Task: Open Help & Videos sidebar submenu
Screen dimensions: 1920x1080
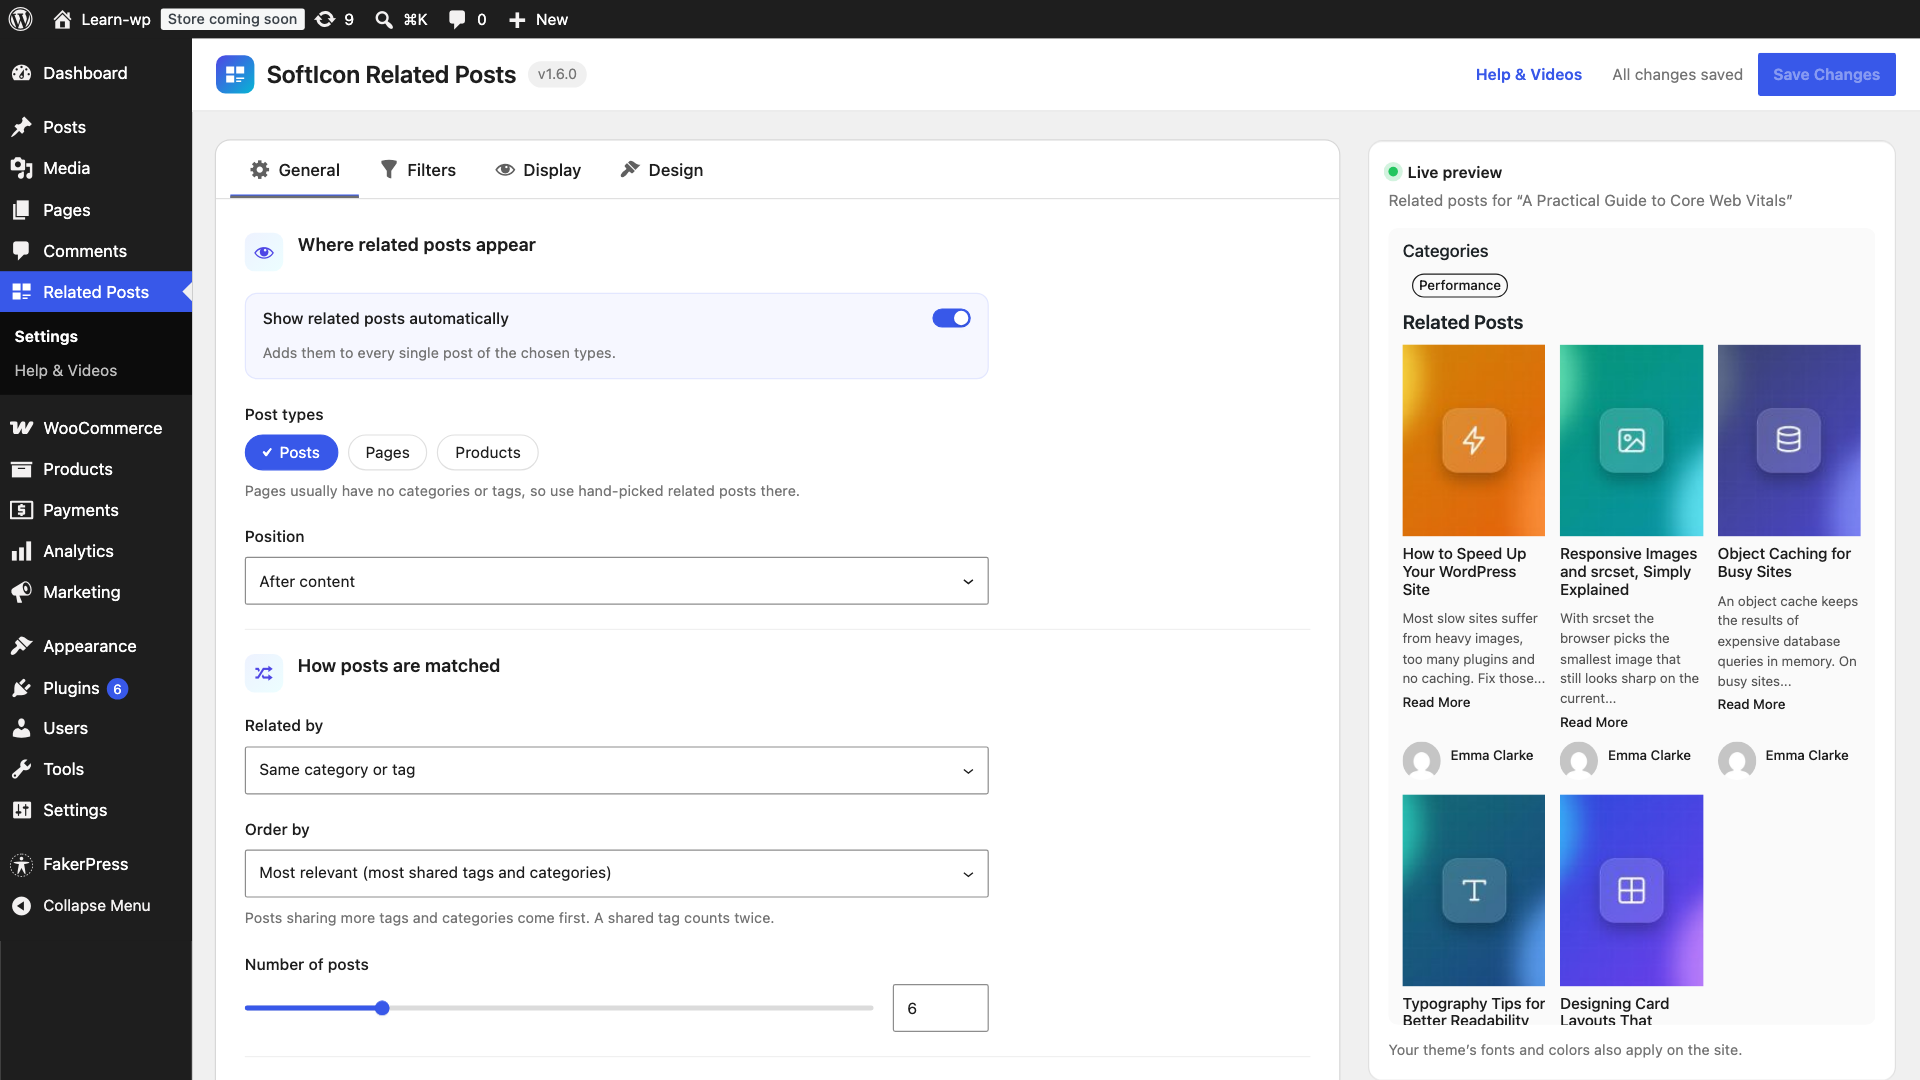Action: 66,370
